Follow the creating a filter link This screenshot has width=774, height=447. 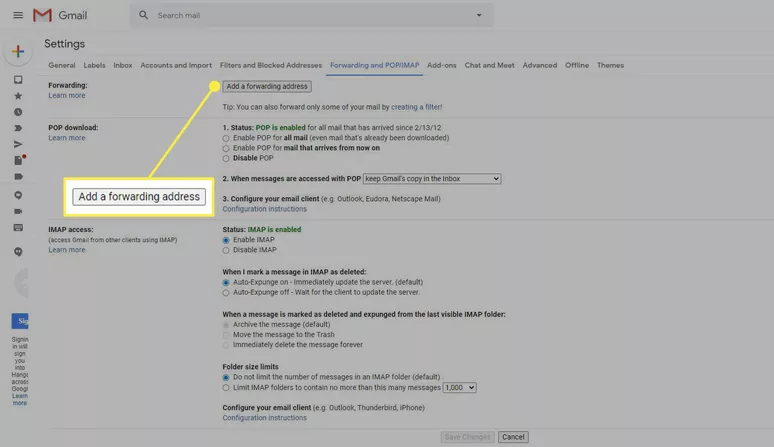pos(417,107)
